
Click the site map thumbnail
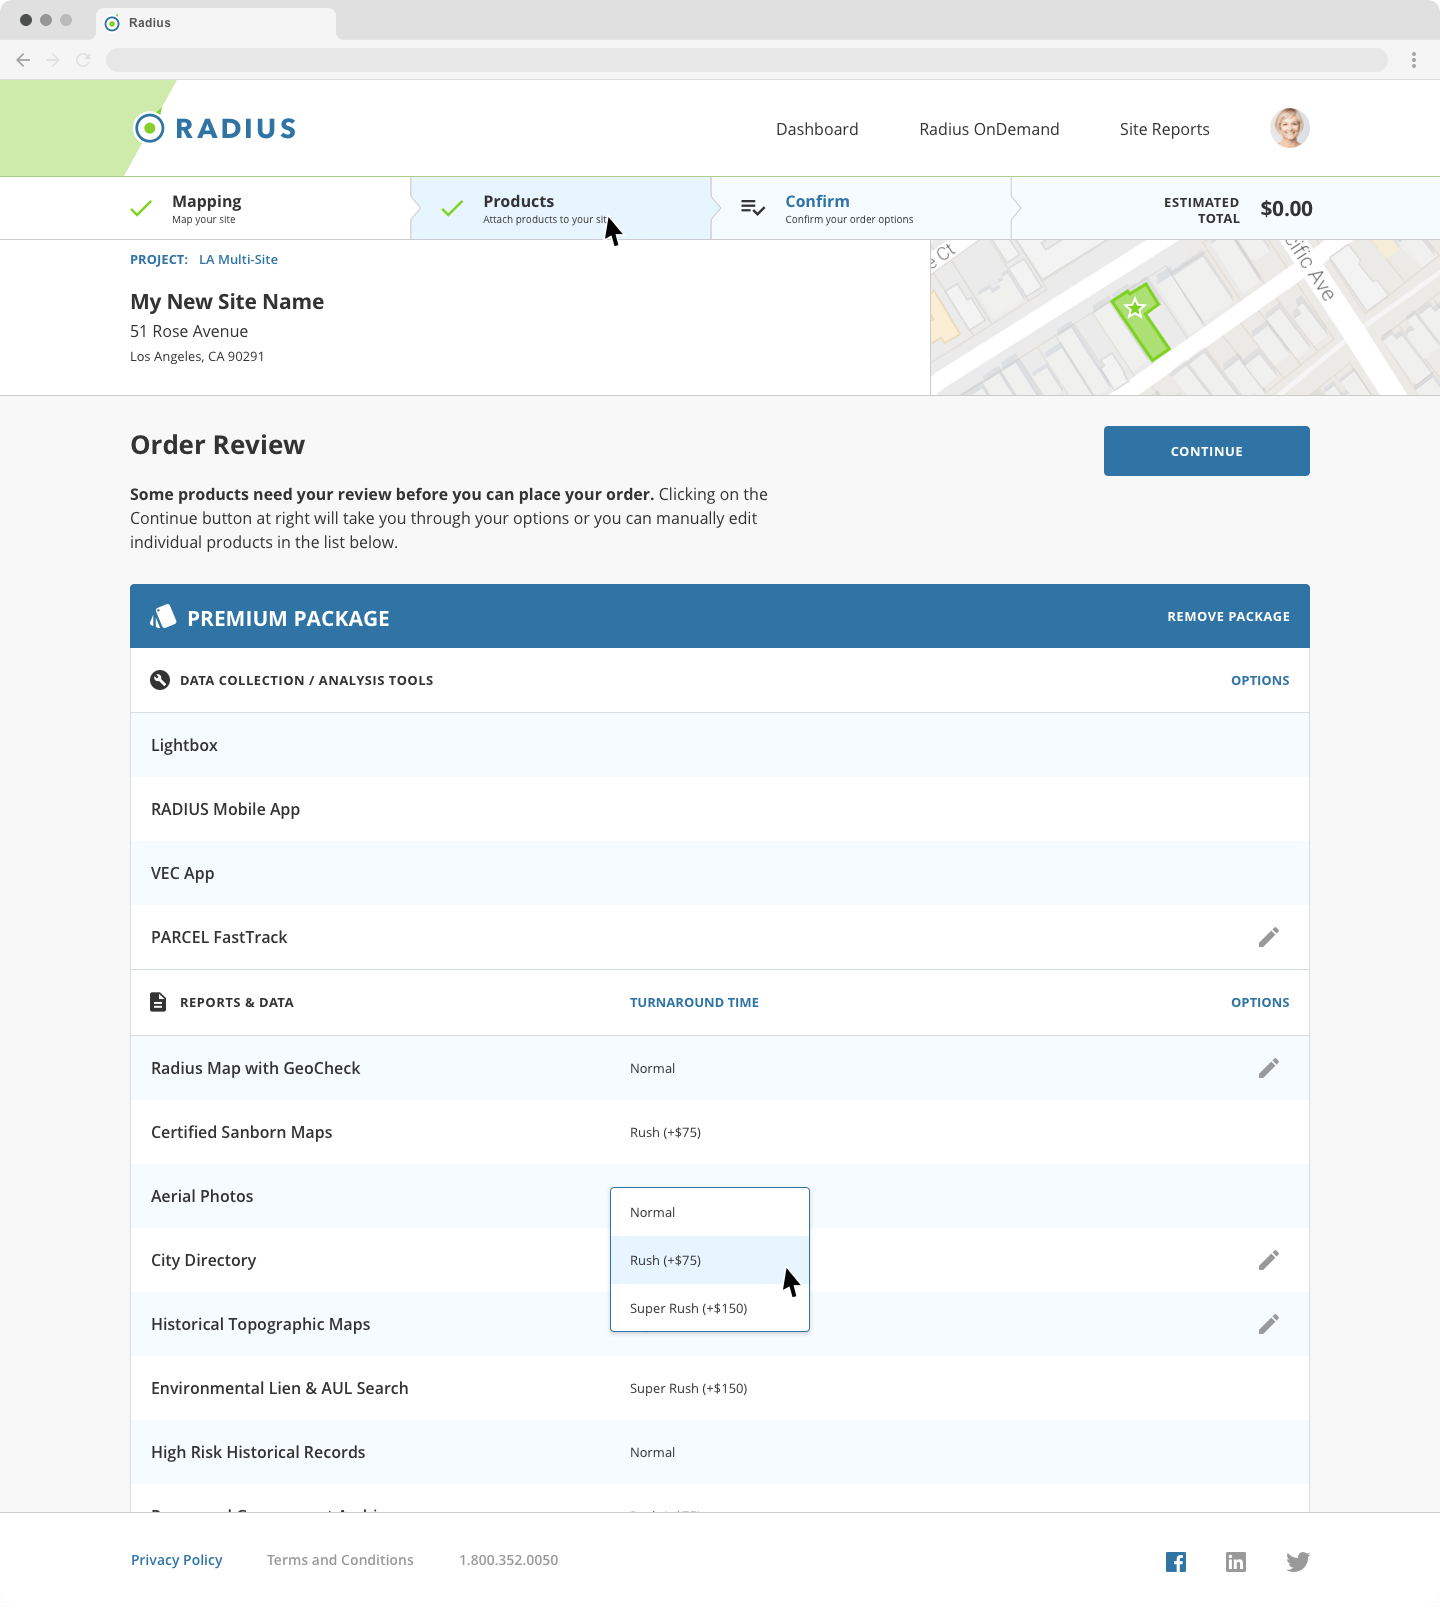[x=1185, y=317]
